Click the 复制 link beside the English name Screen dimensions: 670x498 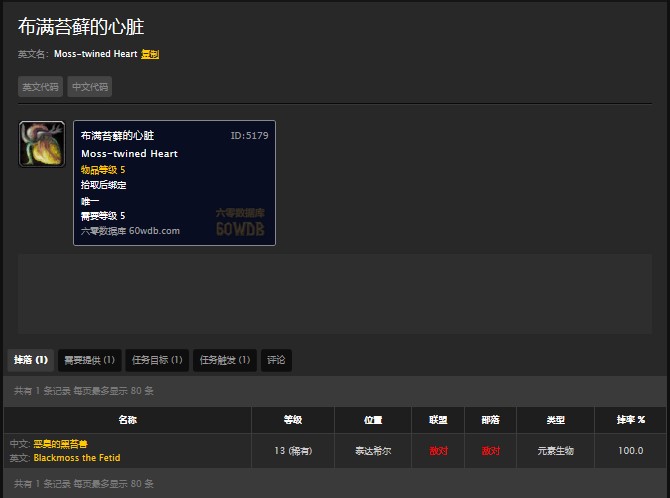150,54
